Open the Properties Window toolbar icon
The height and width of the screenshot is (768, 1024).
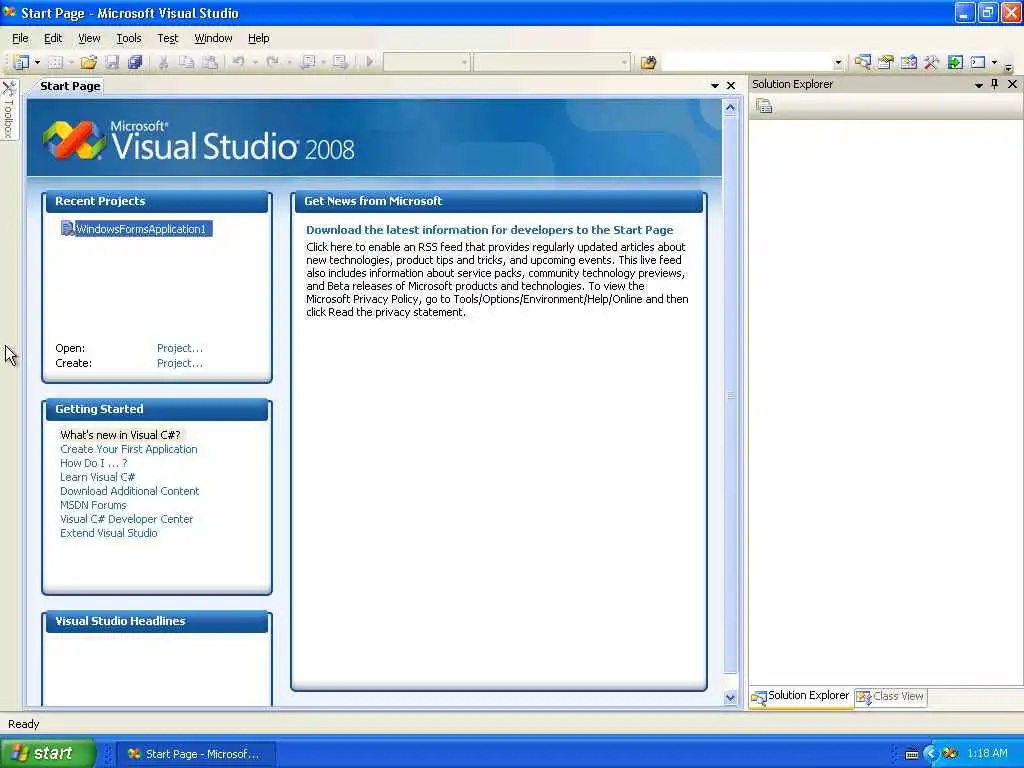coord(886,62)
